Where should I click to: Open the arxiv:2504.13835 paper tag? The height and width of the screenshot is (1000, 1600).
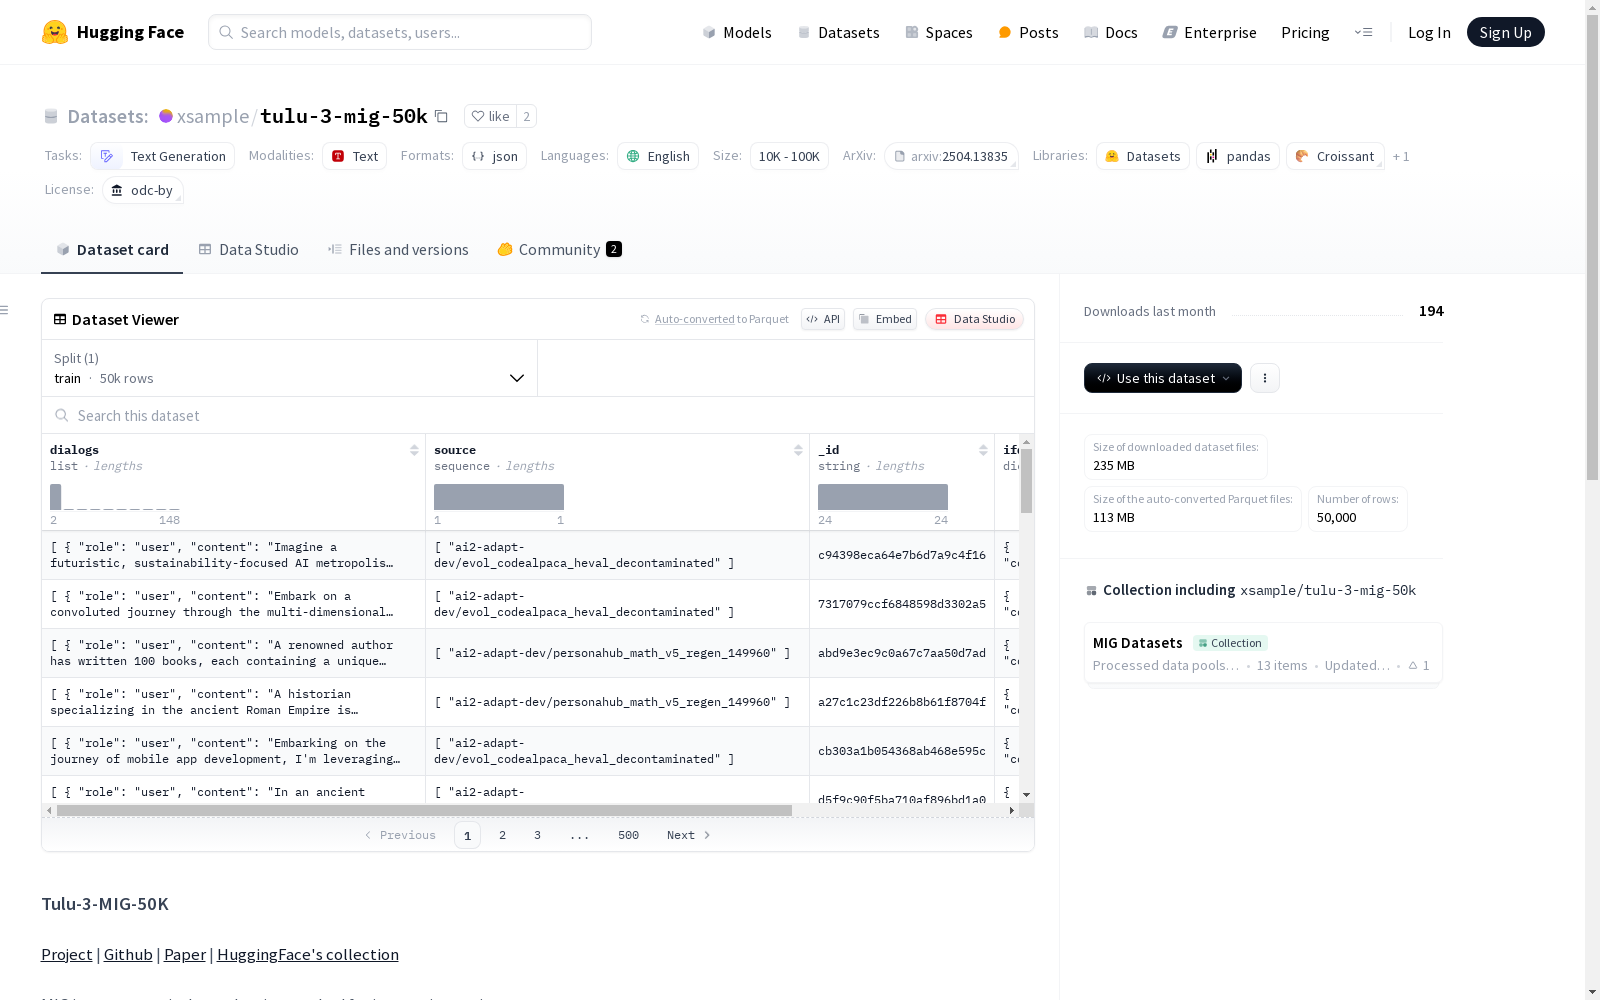coord(951,156)
